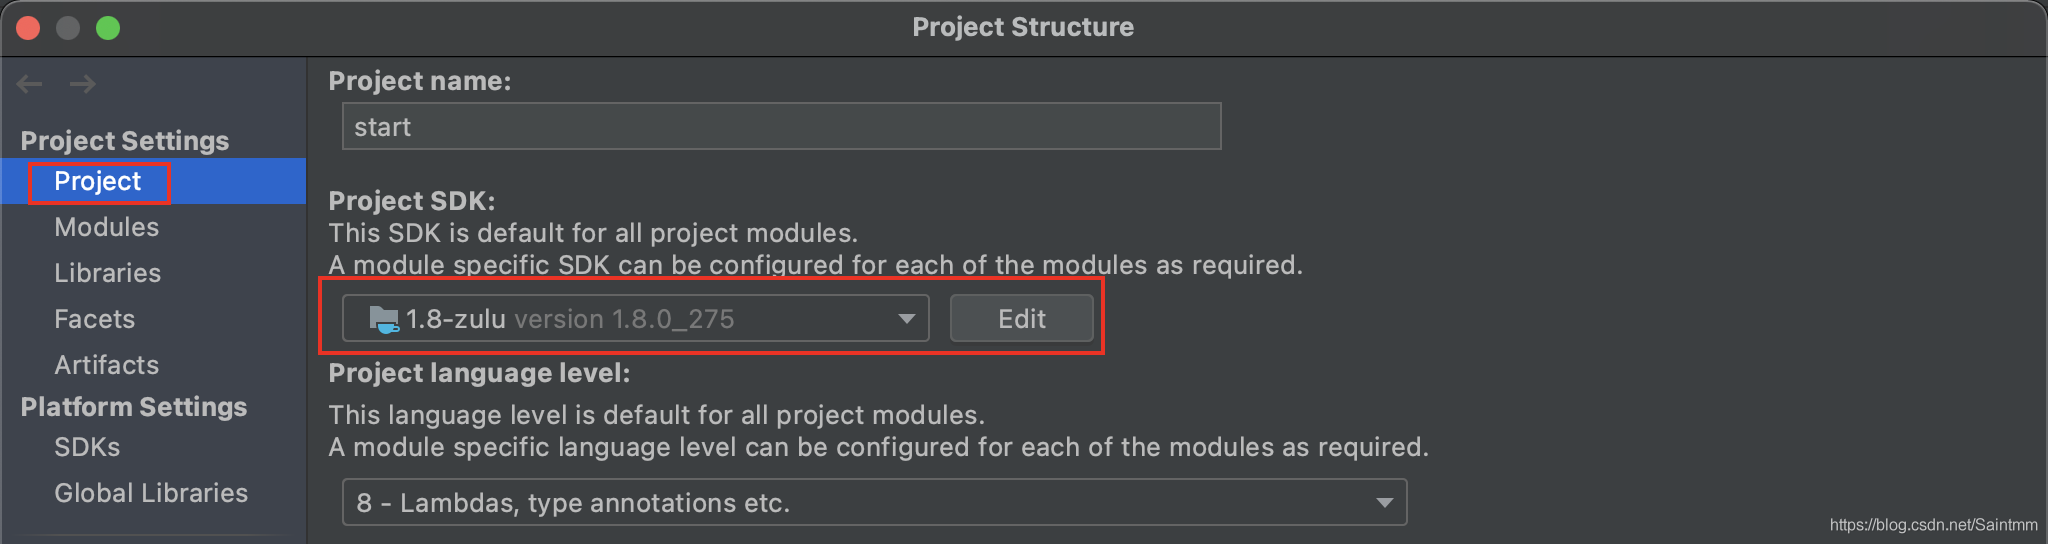This screenshot has height=544, width=2048.
Task: Maximize the Project Structure window
Action: pos(108,28)
